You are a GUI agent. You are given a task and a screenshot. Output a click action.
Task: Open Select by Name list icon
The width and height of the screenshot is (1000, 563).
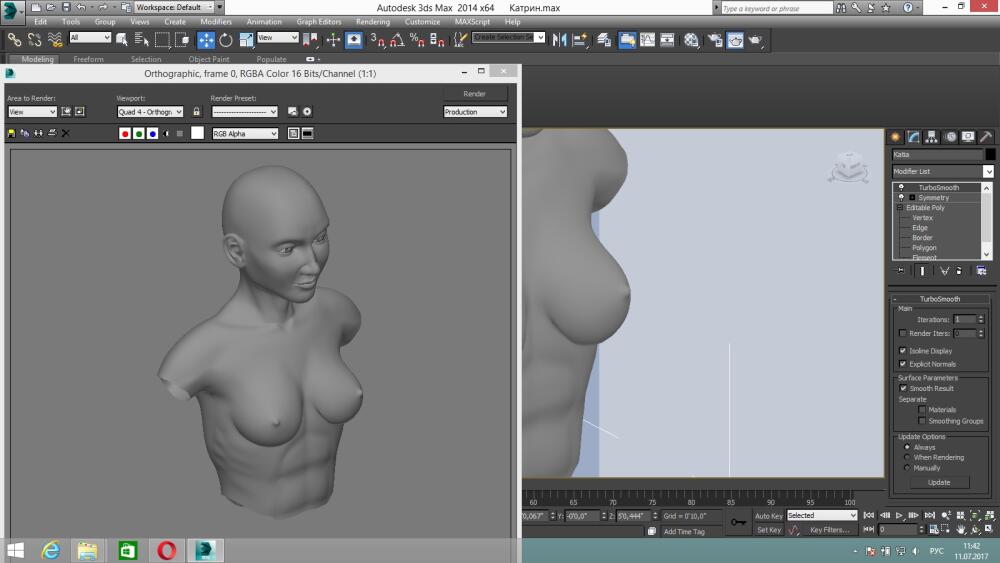point(142,40)
